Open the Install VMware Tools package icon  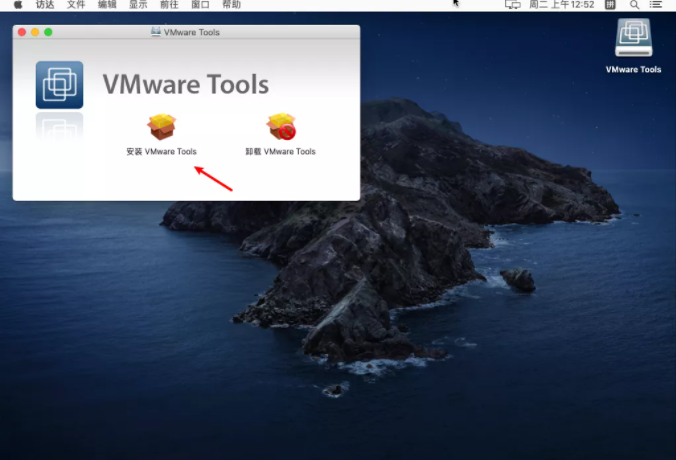tap(162, 126)
